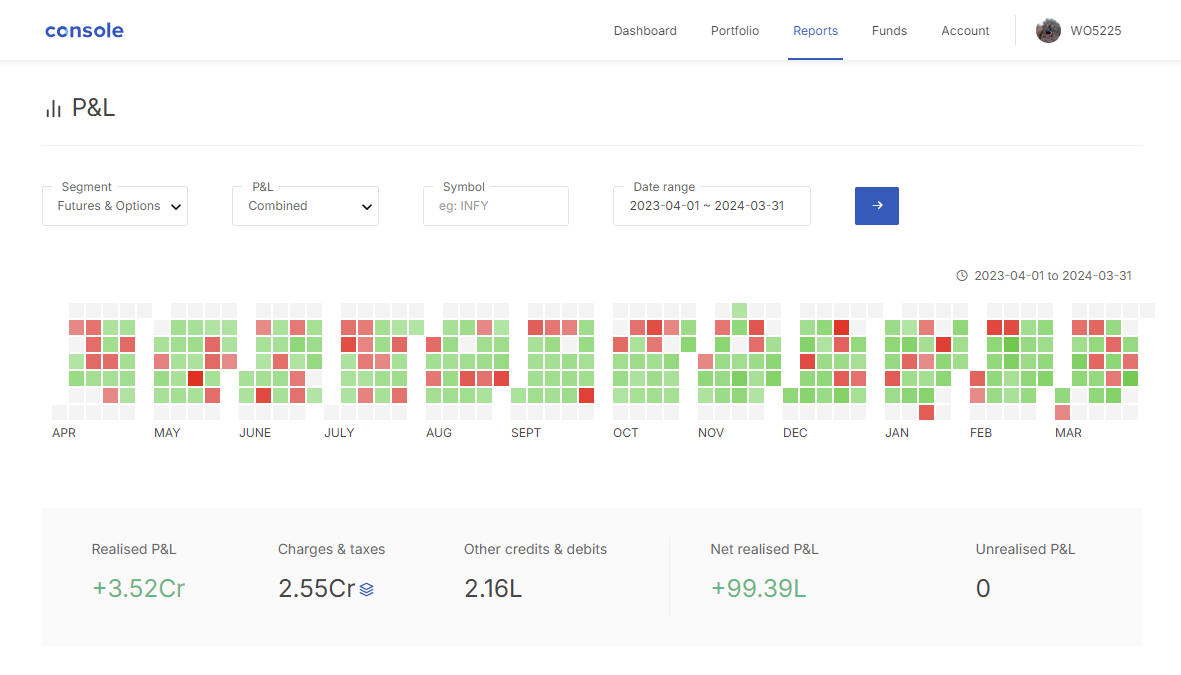Click the Charges & taxes value 2.55Cr
This screenshot has width=1181, height=675.
316,588
